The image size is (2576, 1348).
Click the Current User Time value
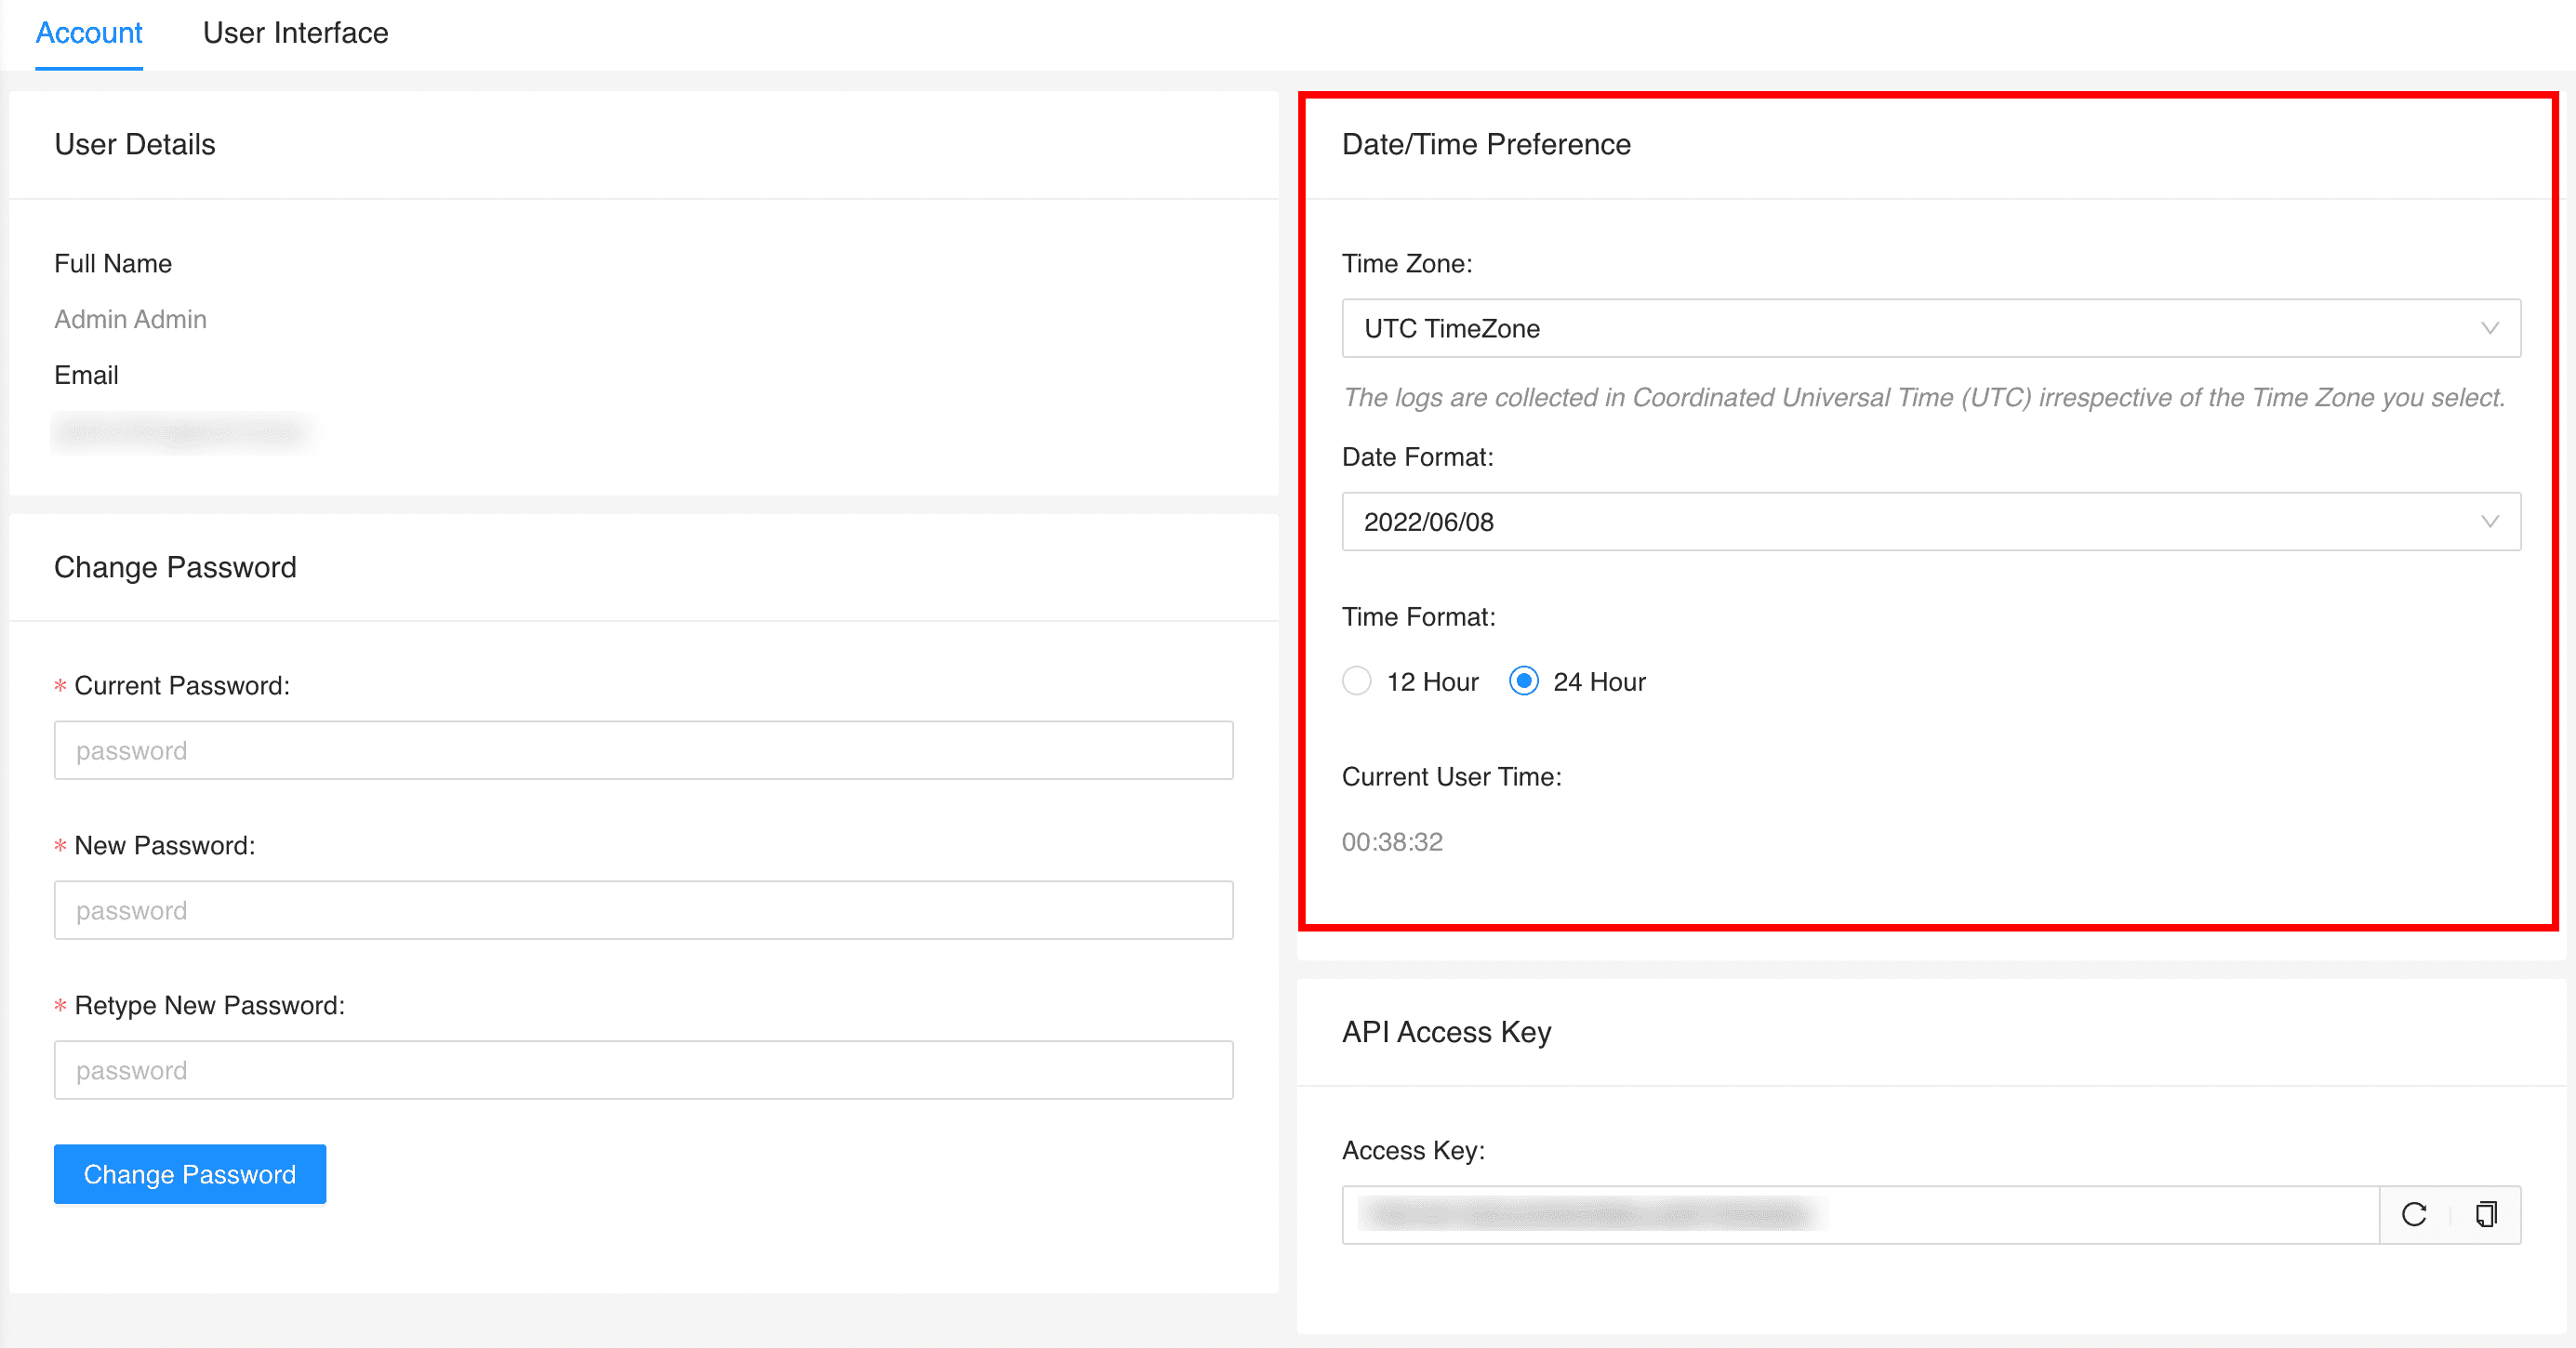[1392, 842]
